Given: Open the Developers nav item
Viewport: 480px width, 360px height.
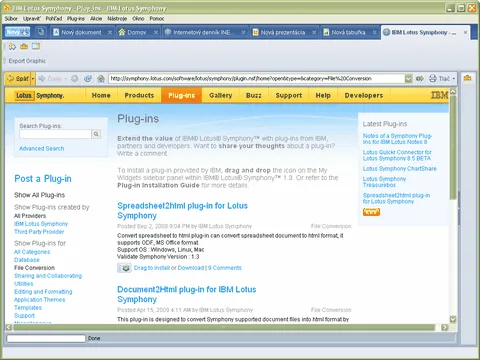Looking at the screenshot, I should 364,95.
